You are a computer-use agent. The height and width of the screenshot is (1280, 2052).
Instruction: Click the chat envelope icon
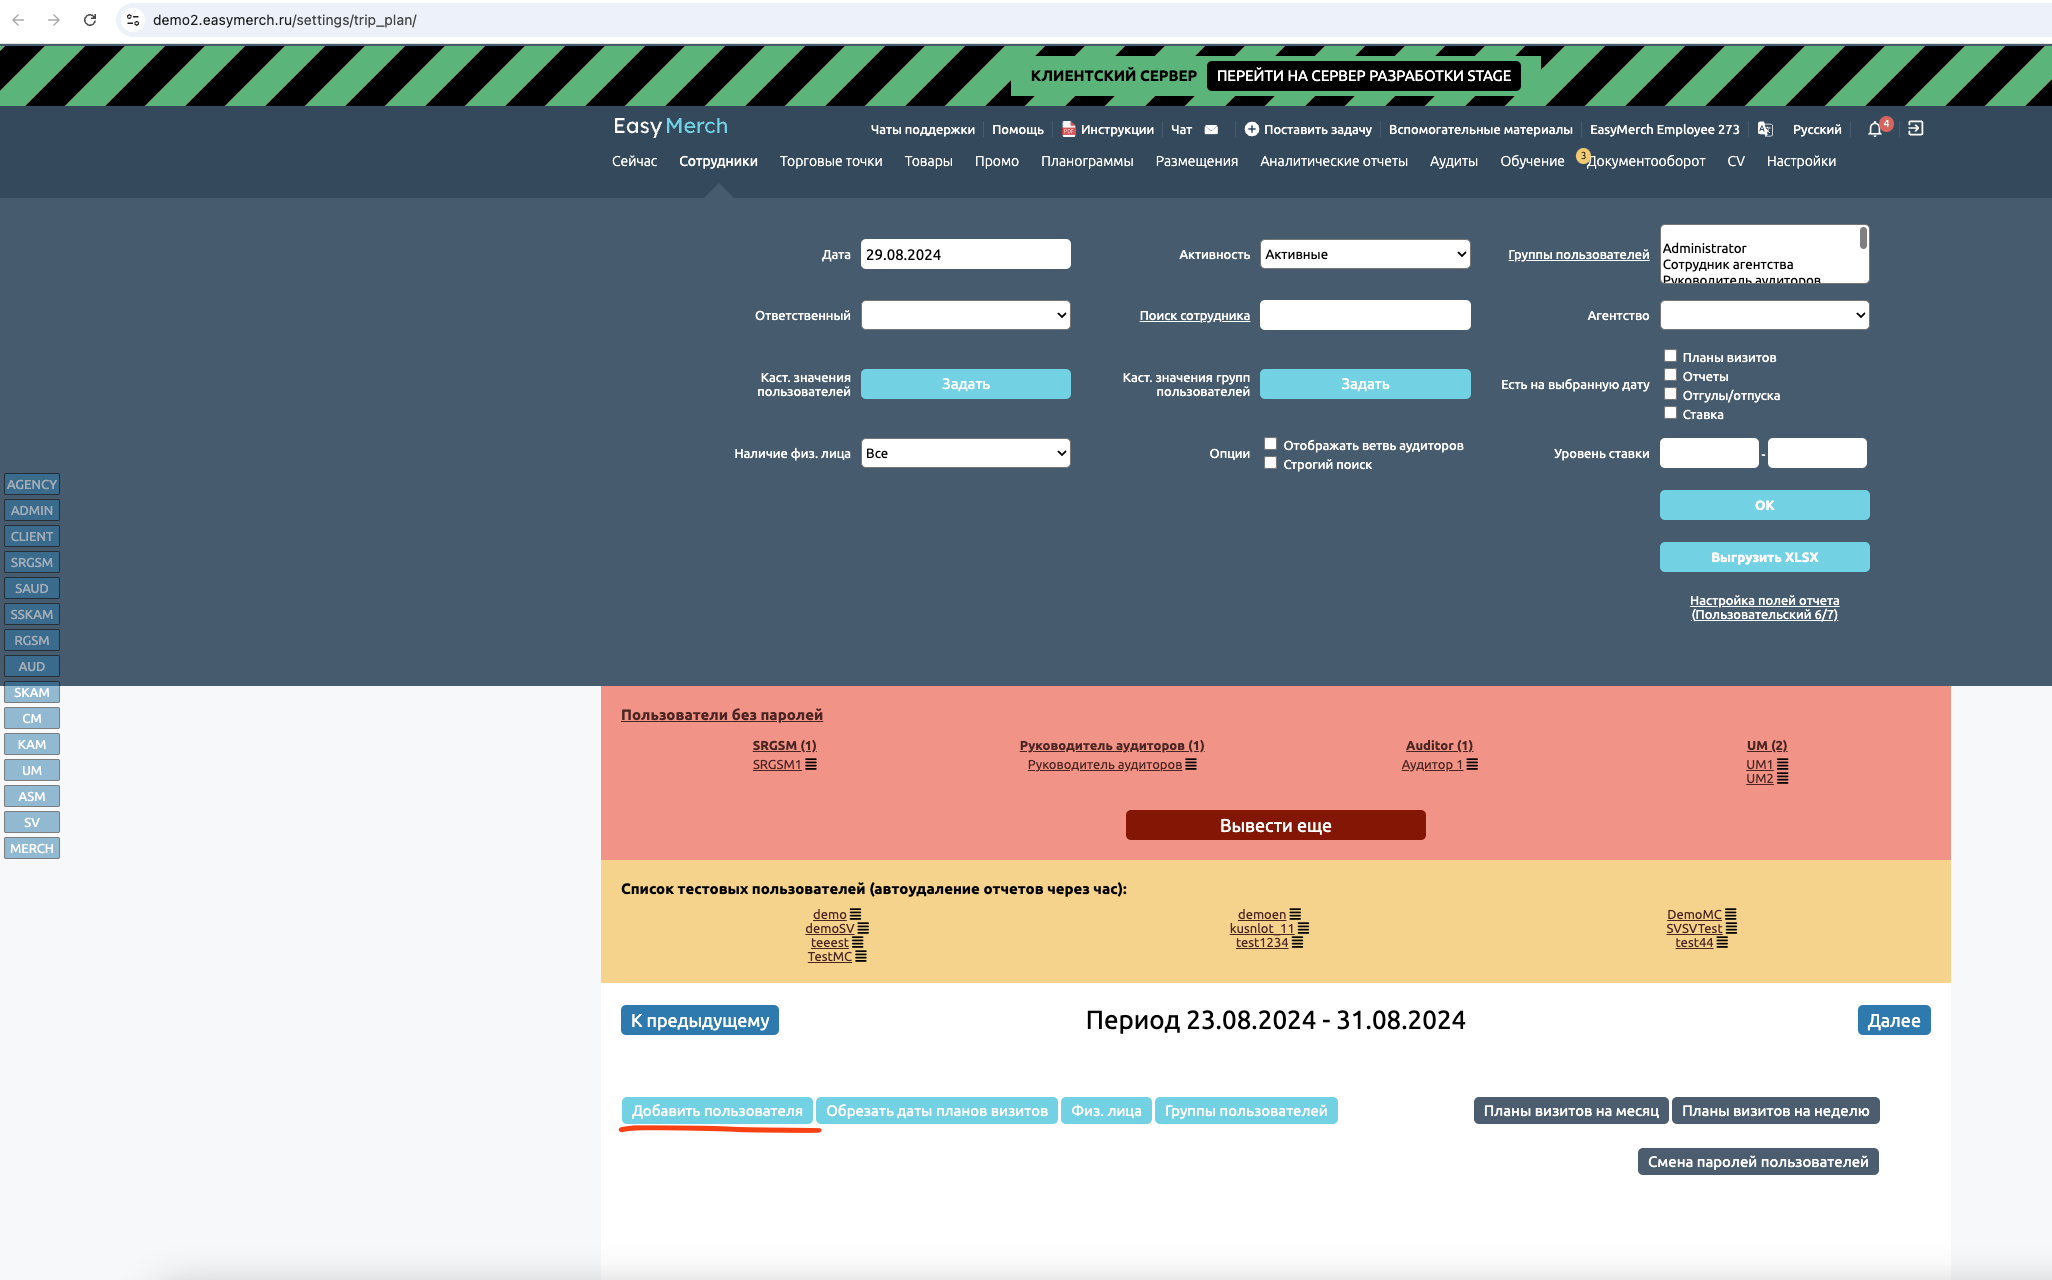tap(1211, 129)
